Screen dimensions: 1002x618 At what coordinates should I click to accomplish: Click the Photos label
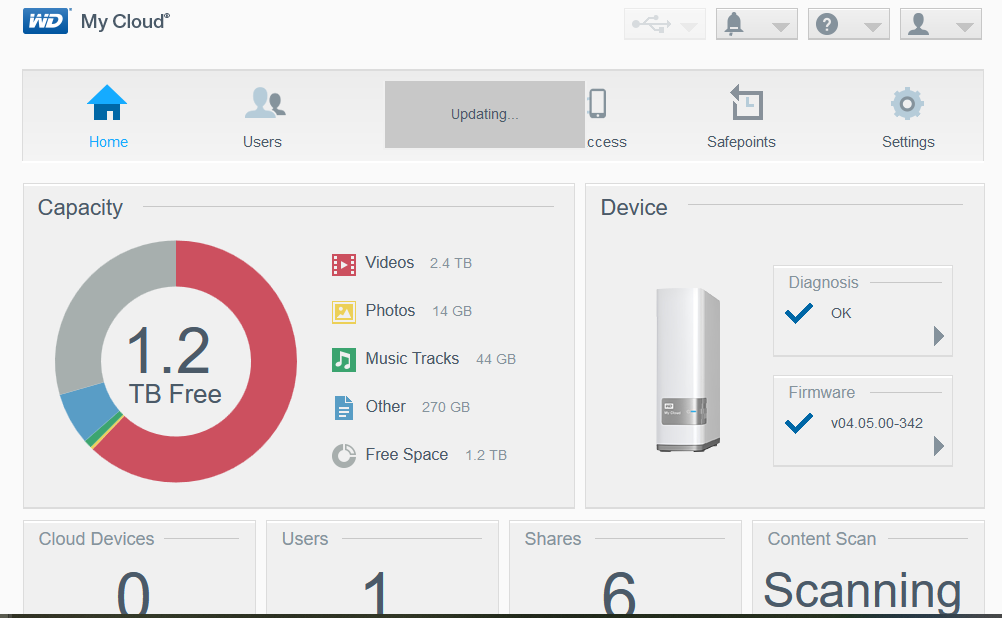click(x=390, y=310)
